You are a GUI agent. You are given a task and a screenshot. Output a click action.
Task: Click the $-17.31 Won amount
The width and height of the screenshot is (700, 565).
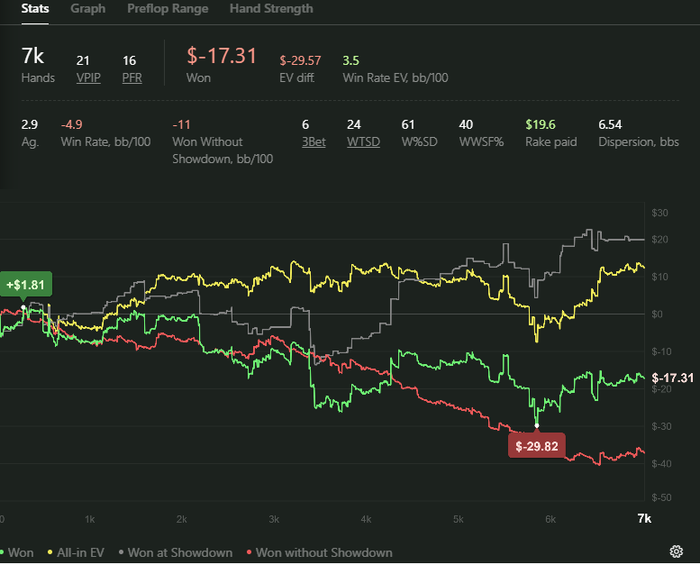(x=221, y=56)
